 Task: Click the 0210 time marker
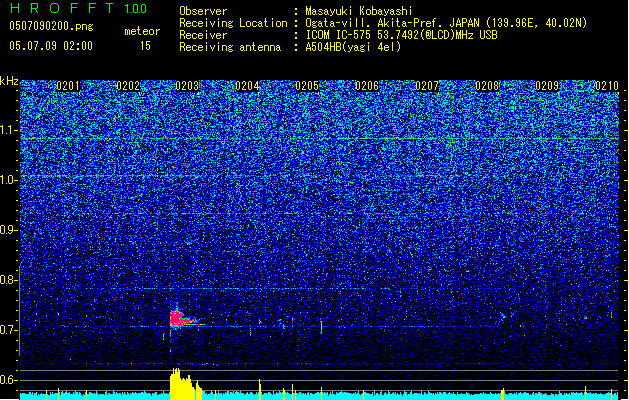(x=607, y=86)
